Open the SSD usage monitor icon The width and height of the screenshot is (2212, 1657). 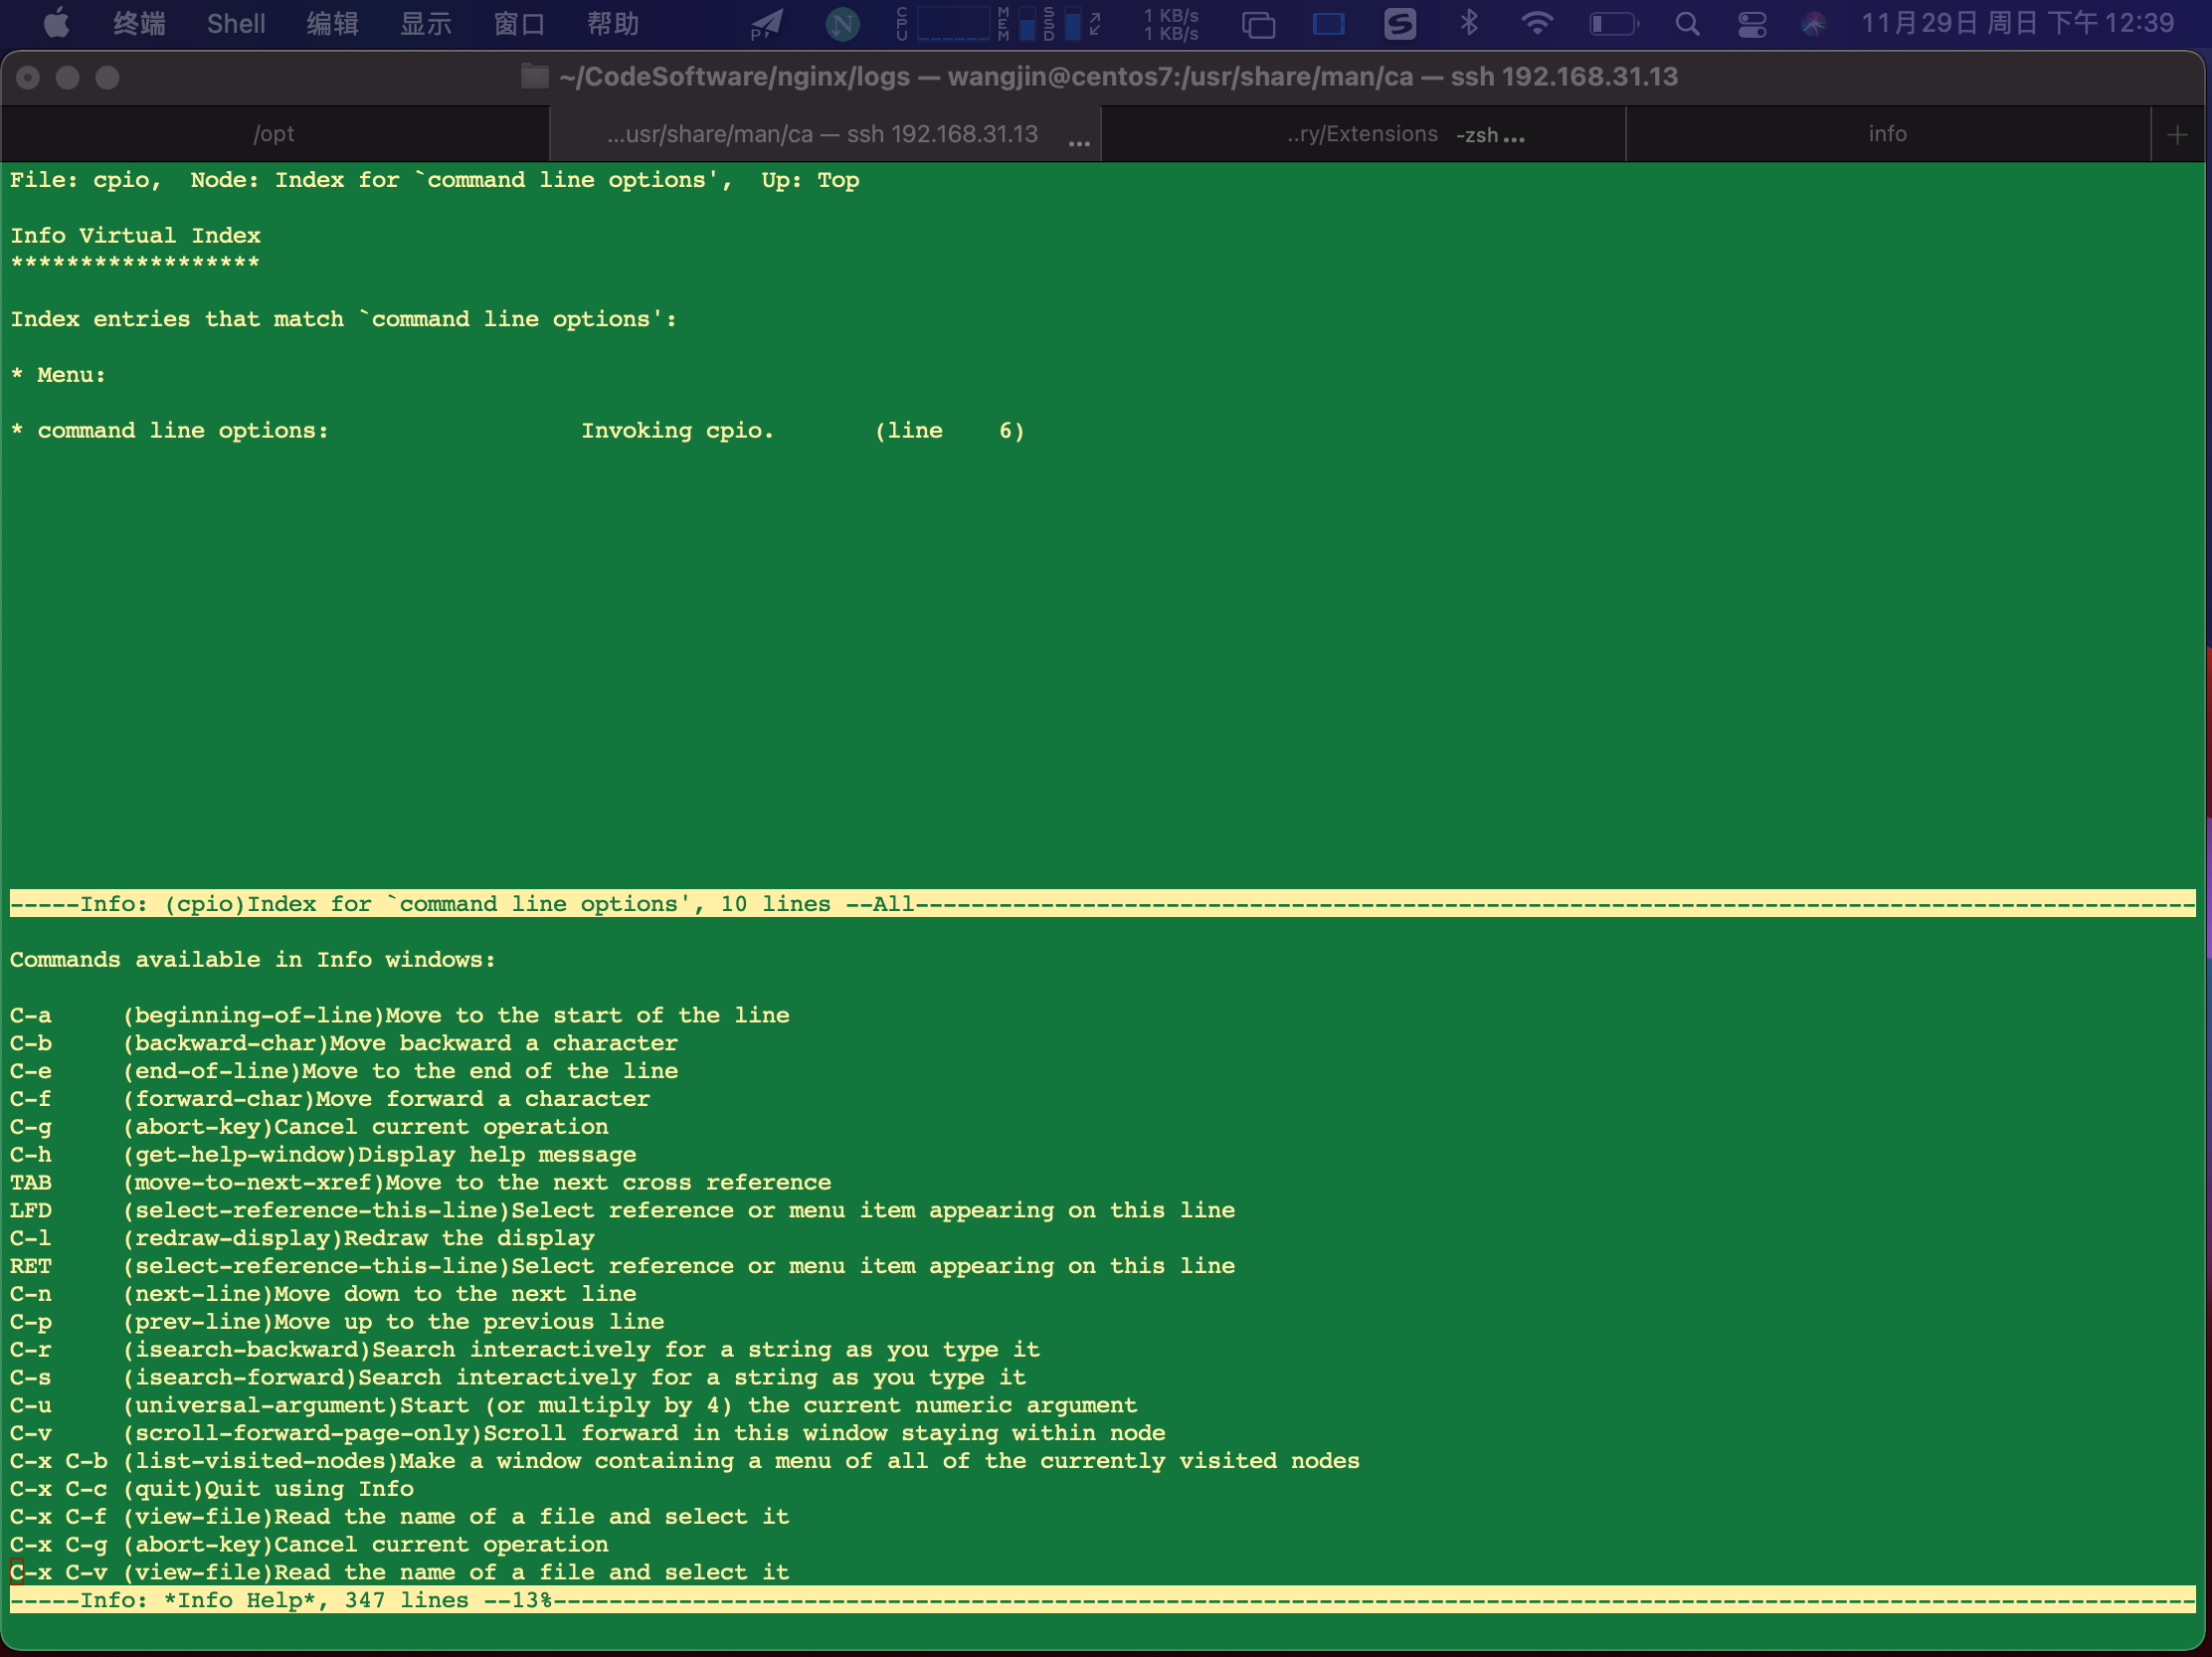click(x=1063, y=23)
